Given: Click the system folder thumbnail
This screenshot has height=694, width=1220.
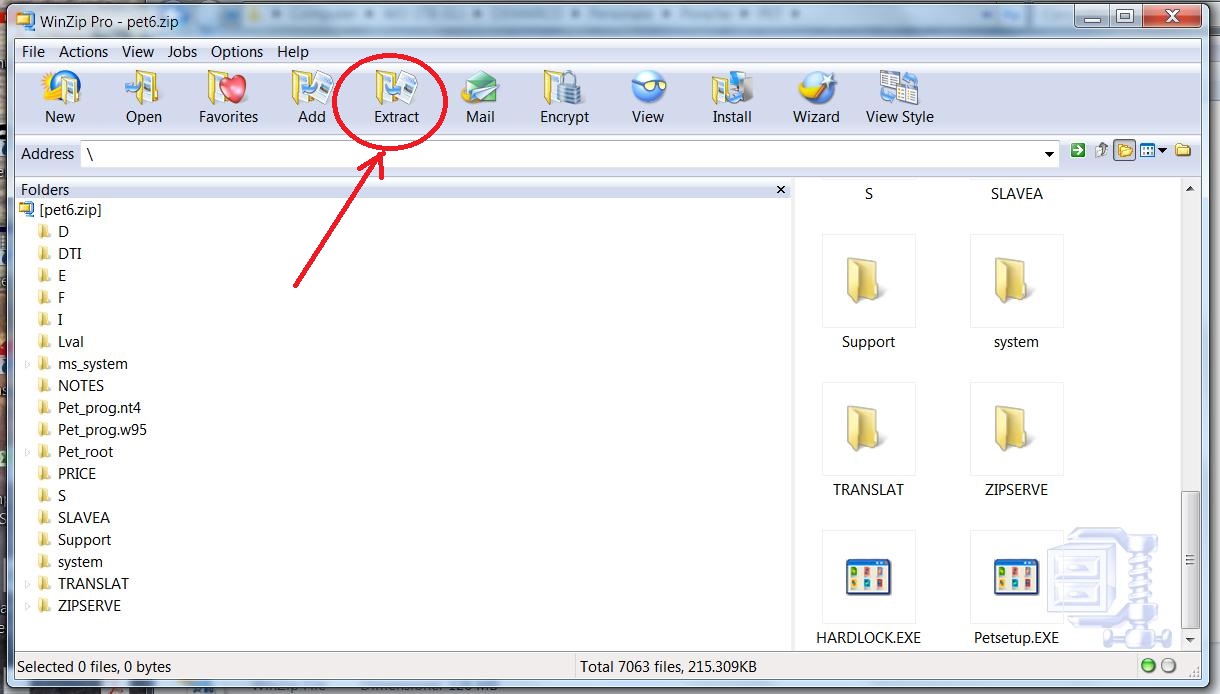Looking at the screenshot, I should click(x=1016, y=281).
